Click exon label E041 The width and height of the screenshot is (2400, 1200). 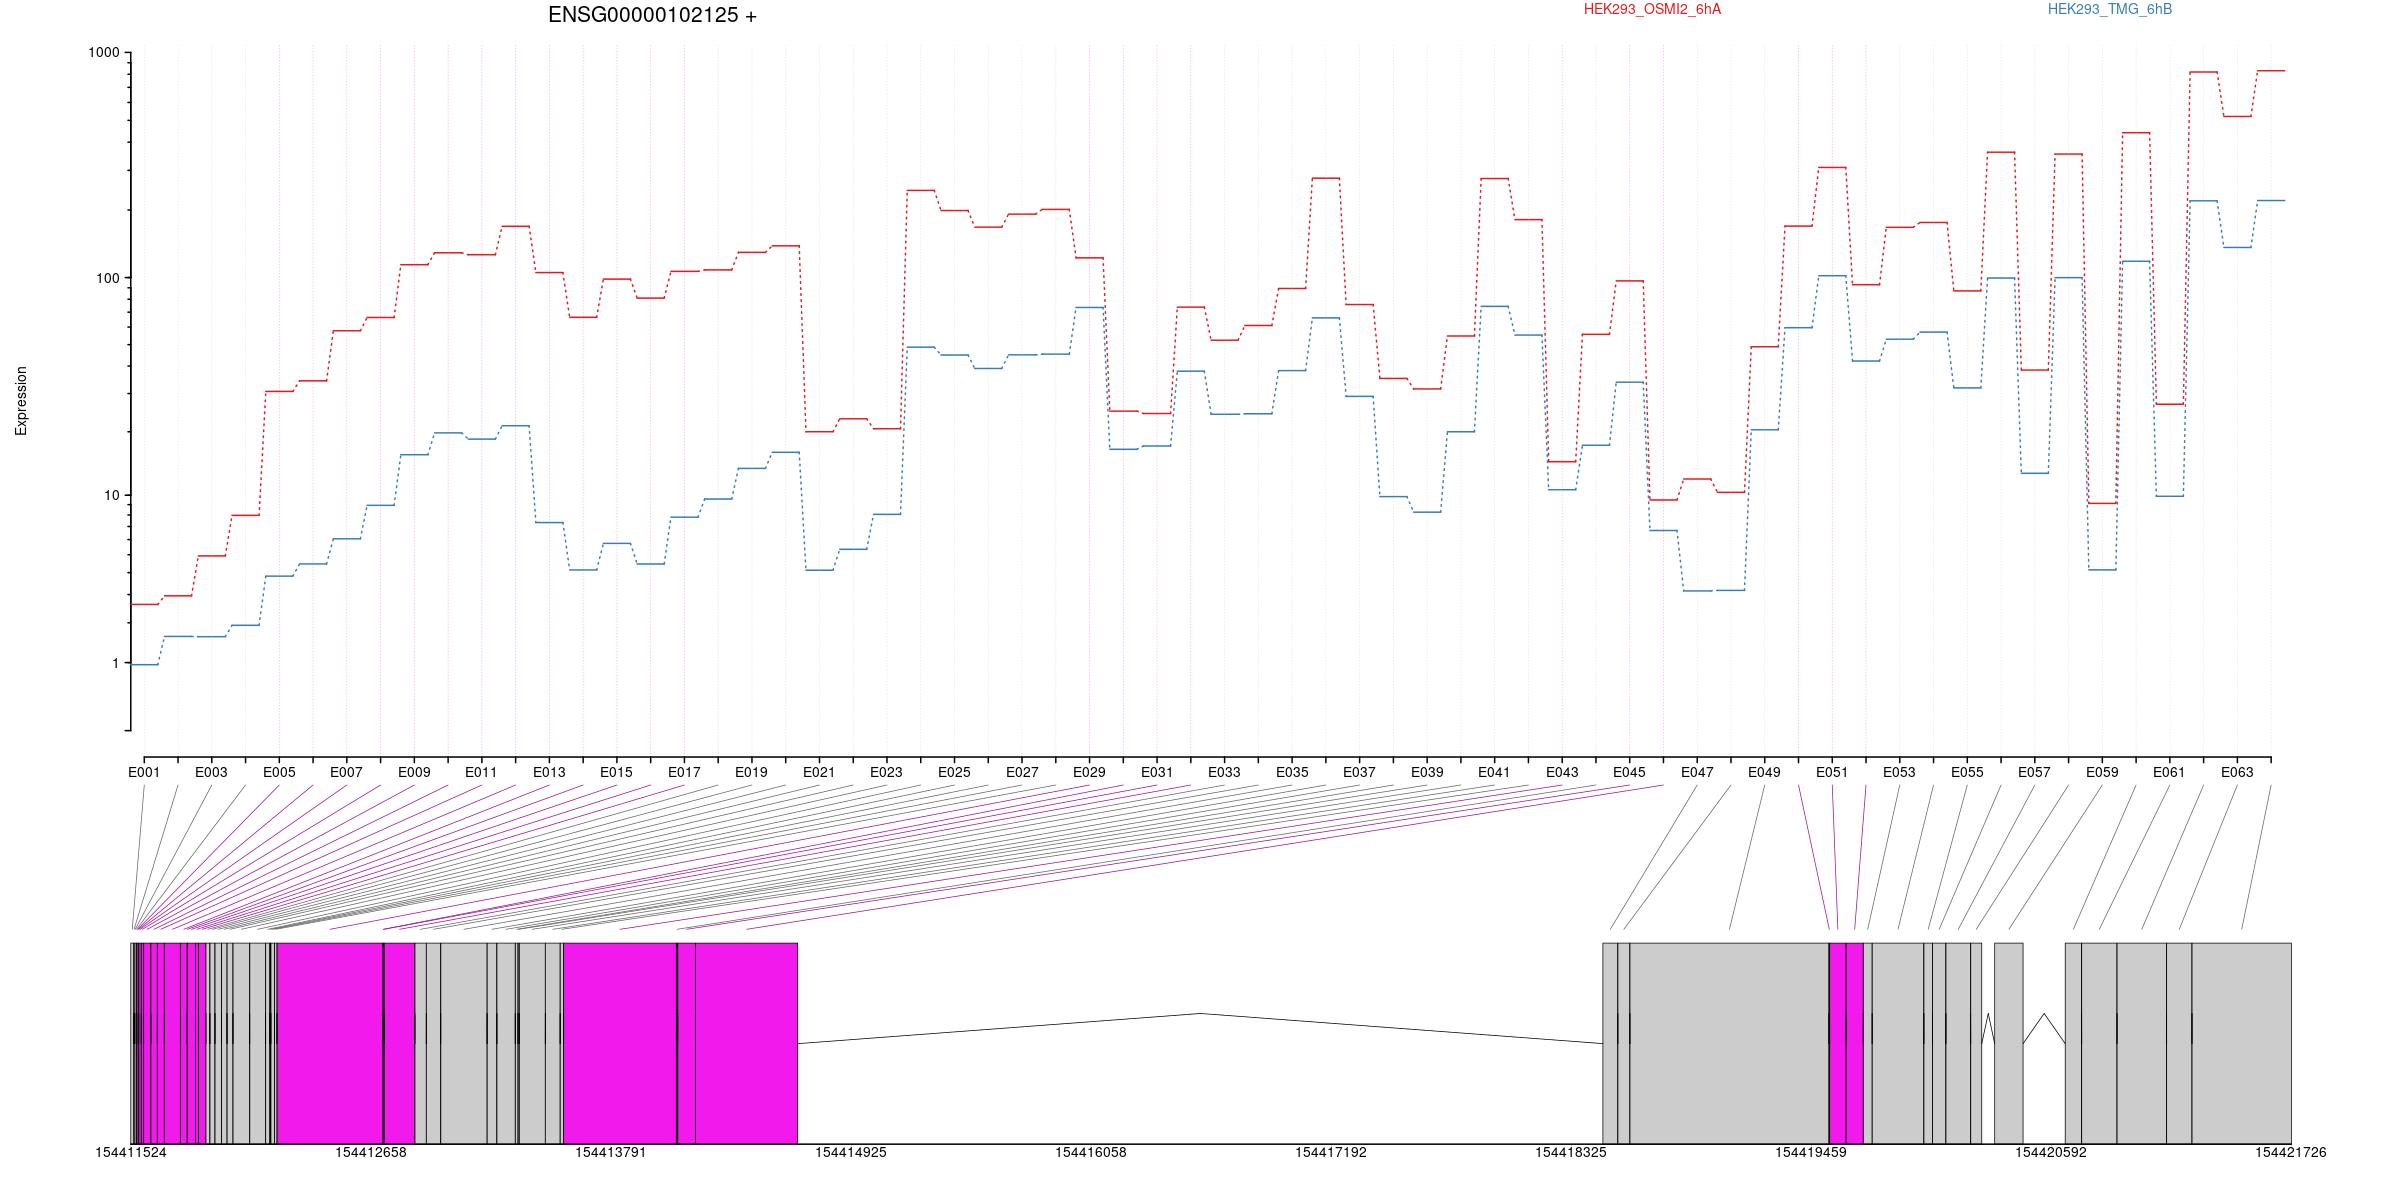click(1494, 772)
